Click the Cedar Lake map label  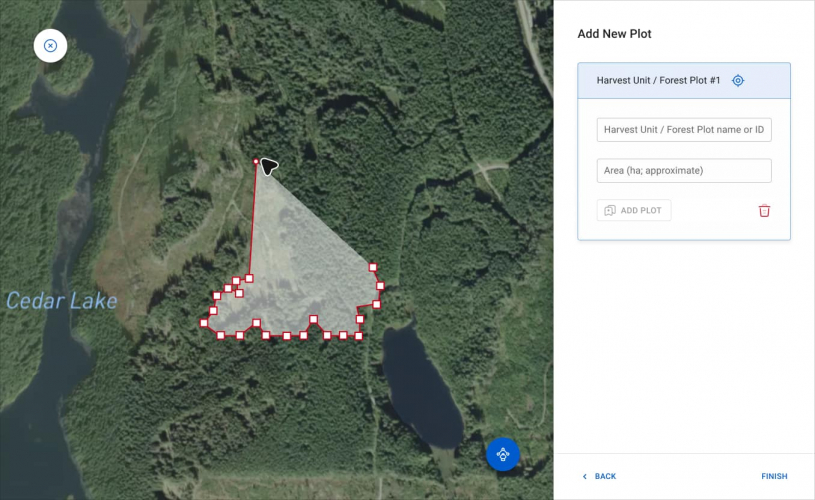pos(62,301)
